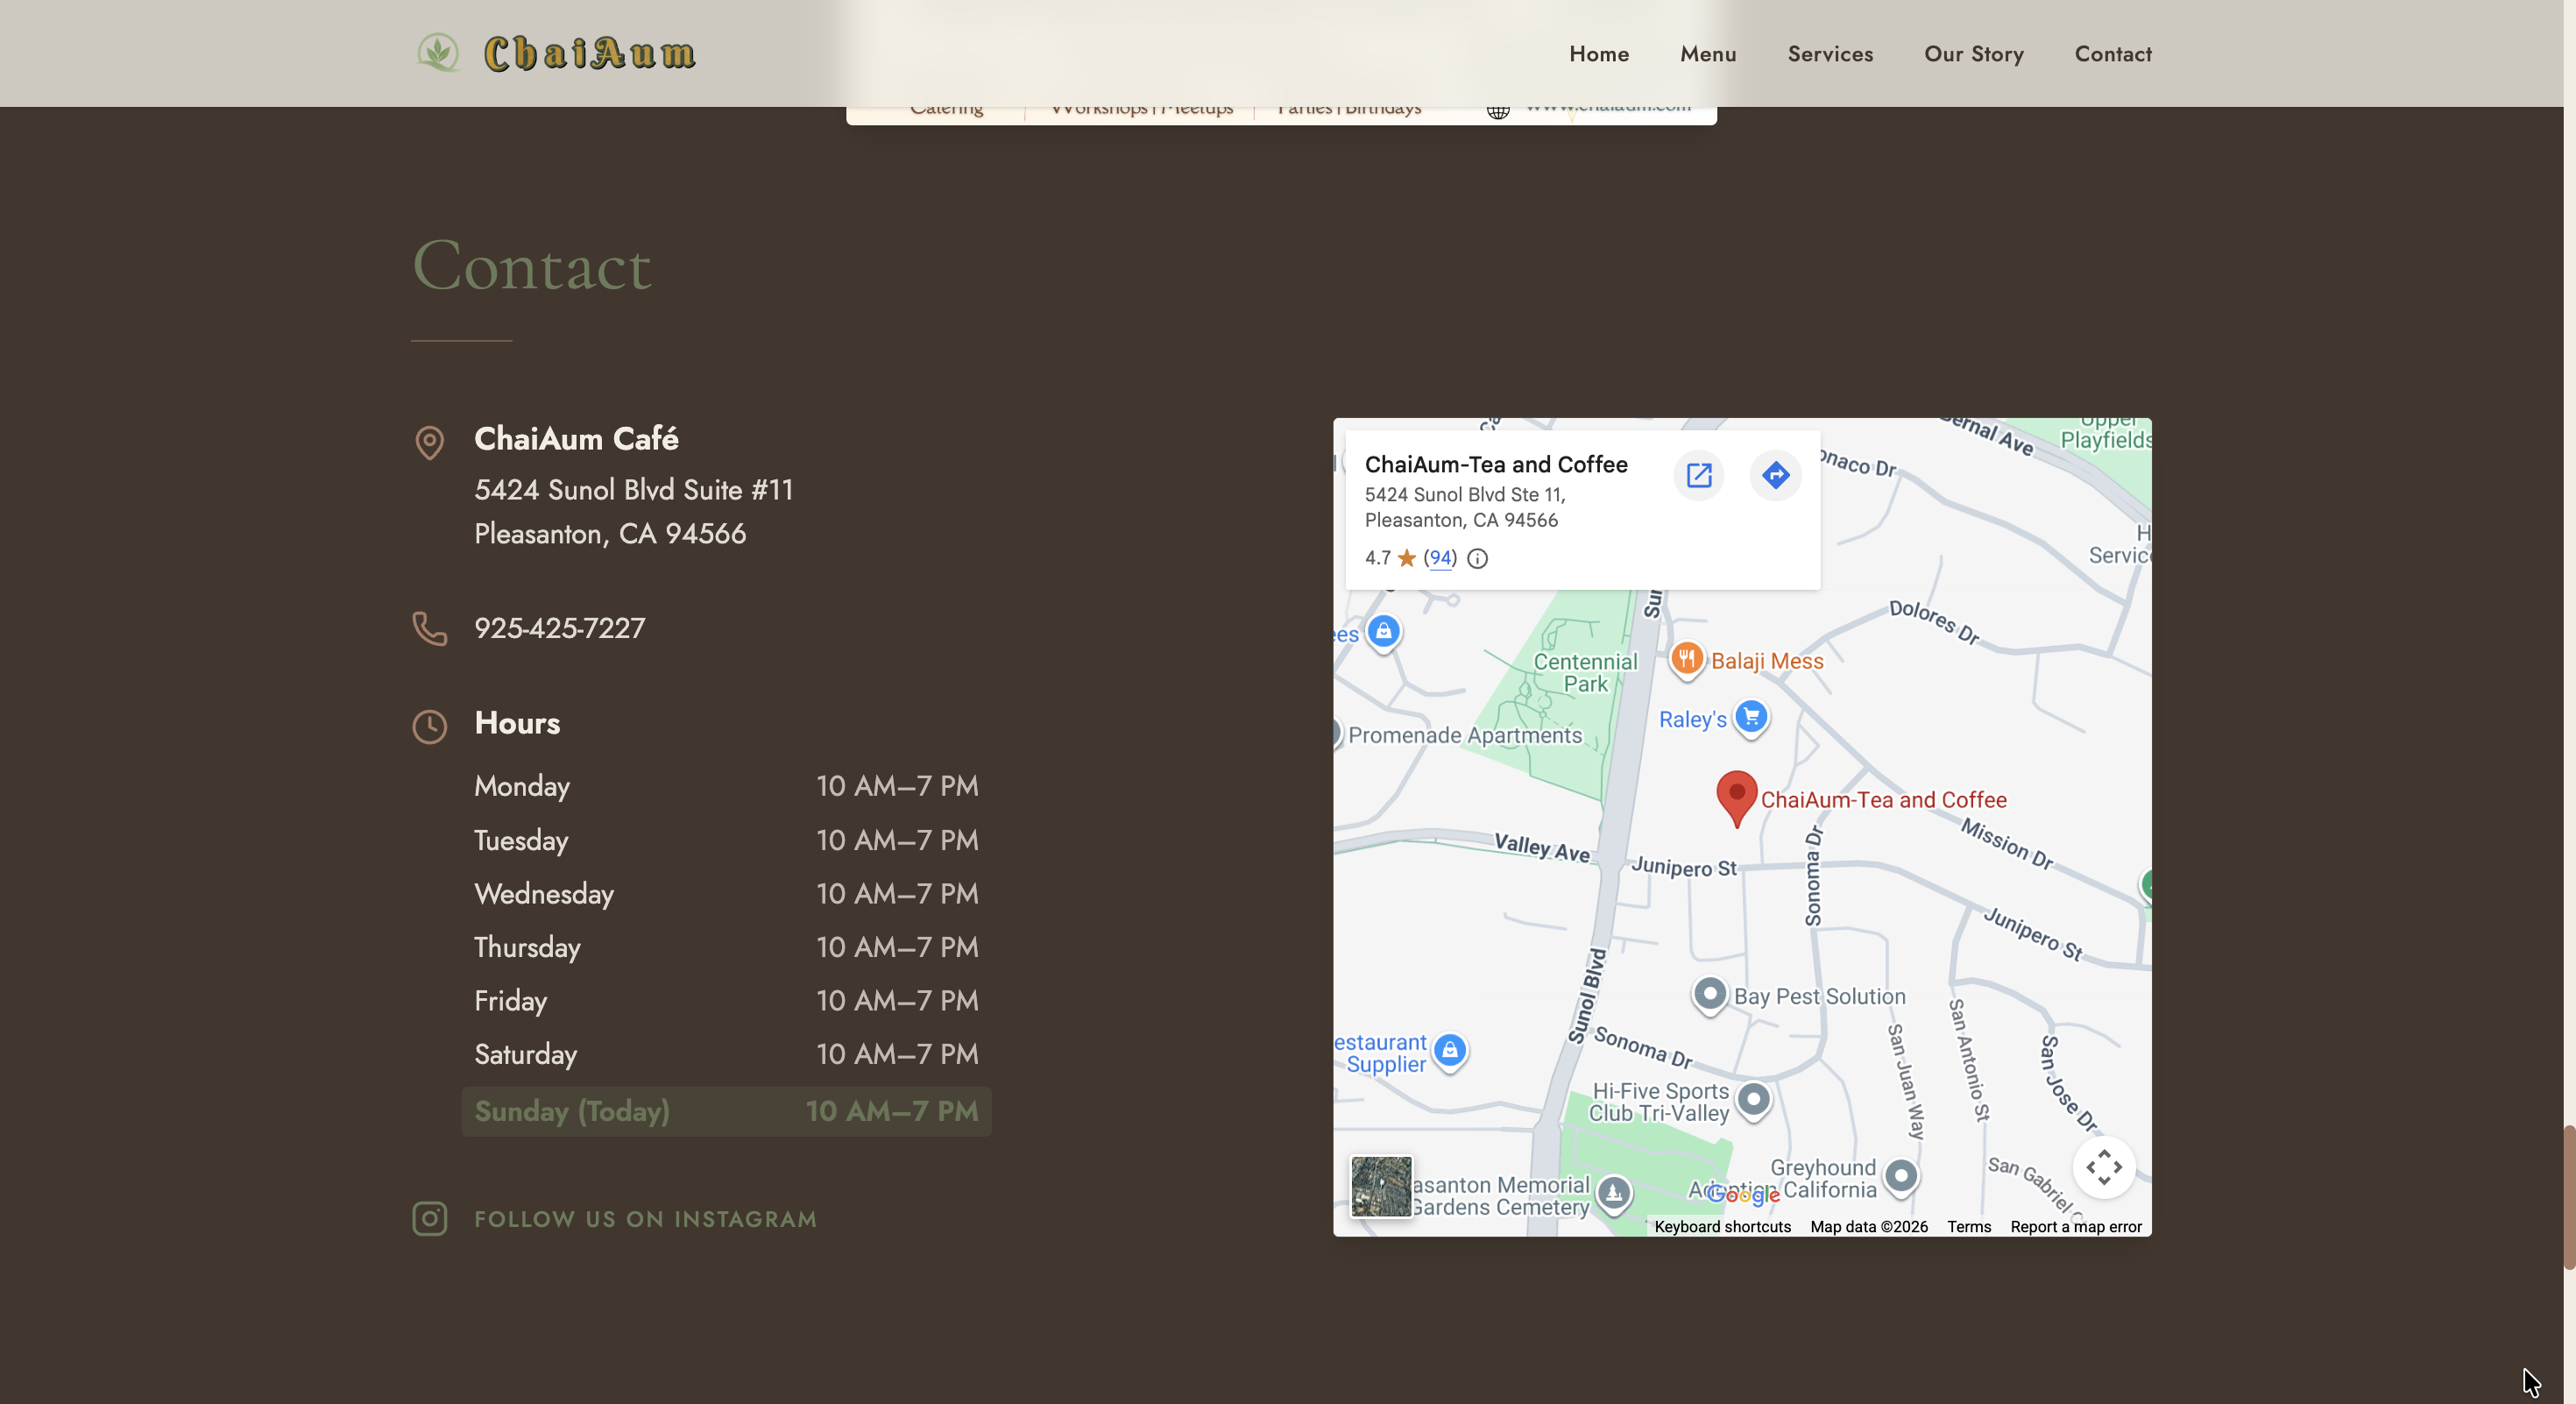Click the Balaji Mess restaurant marker
2576x1404 pixels.
click(1687, 660)
